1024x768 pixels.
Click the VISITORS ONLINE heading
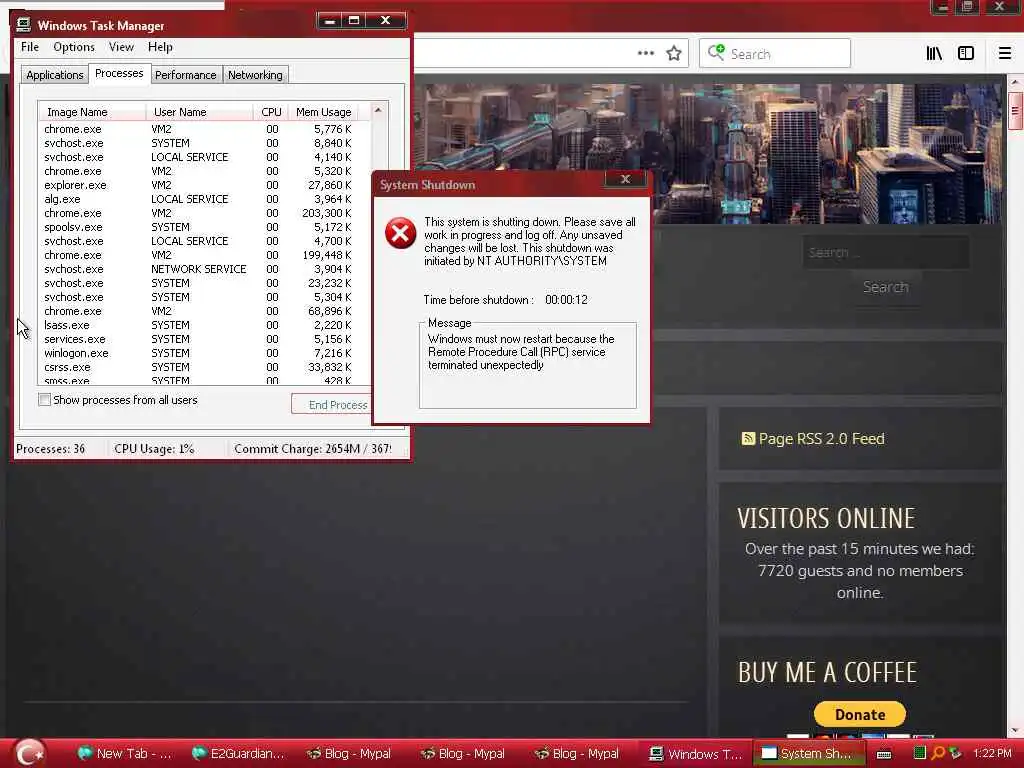coord(826,519)
